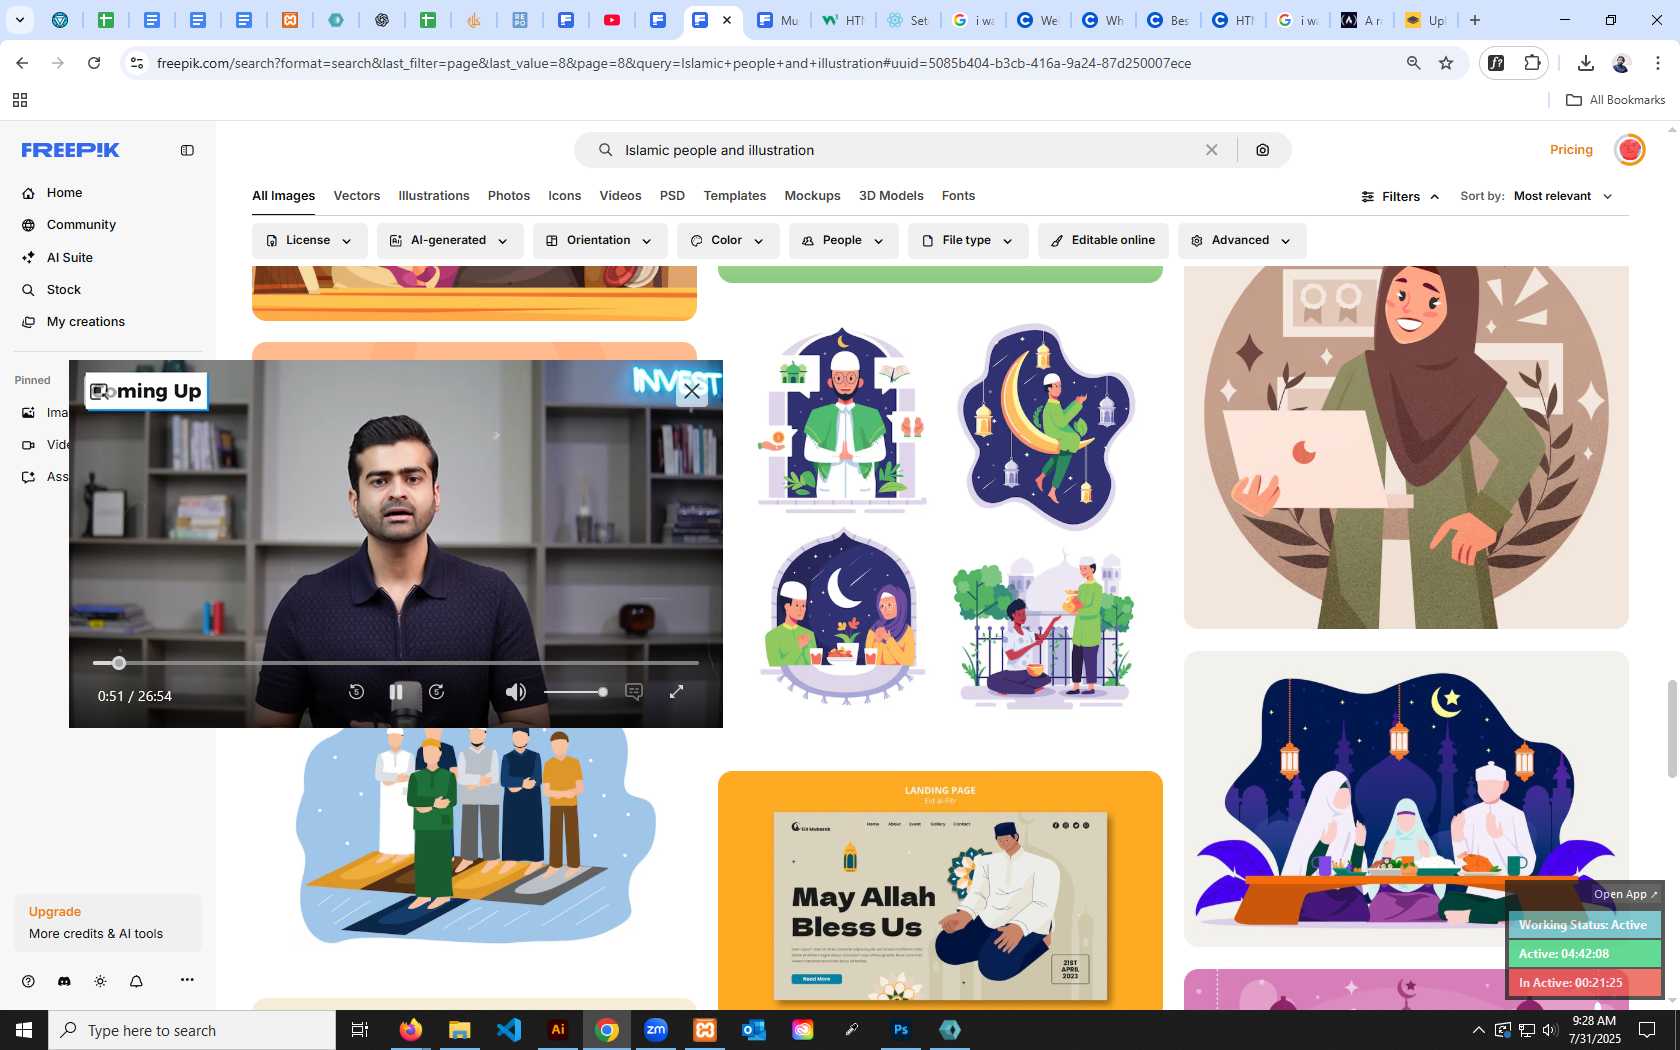This screenshot has height=1050, width=1680.
Task: Open App from the tracker widget
Action: tap(1626, 894)
